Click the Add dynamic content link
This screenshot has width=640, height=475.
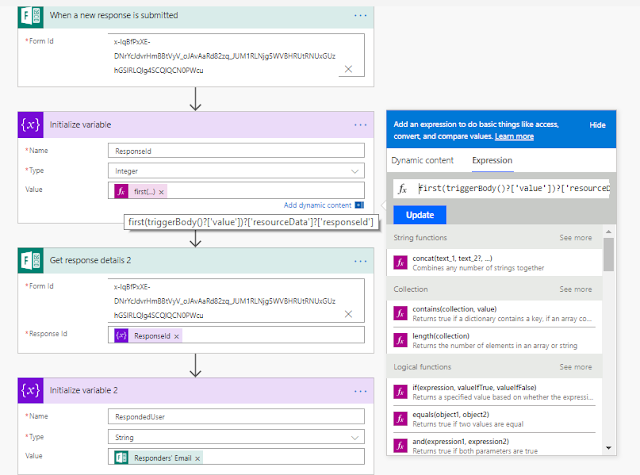coord(318,205)
